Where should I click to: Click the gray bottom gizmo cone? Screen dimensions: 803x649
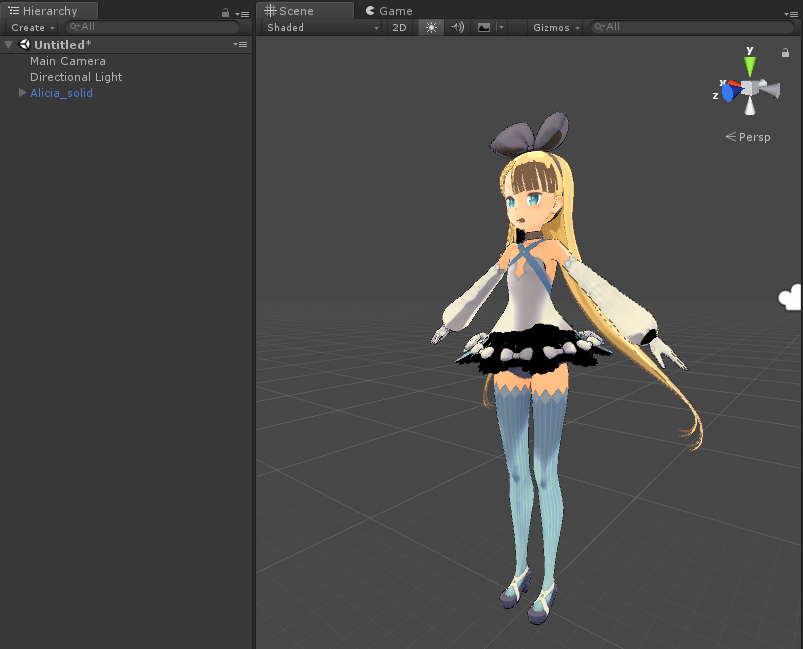coord(750,106)
